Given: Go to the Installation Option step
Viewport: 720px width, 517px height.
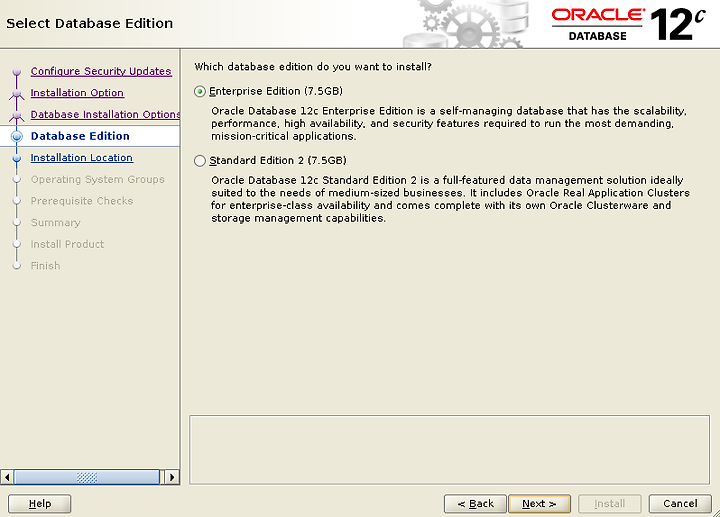Looking at the screenshot, I should (x=77, y=93).
